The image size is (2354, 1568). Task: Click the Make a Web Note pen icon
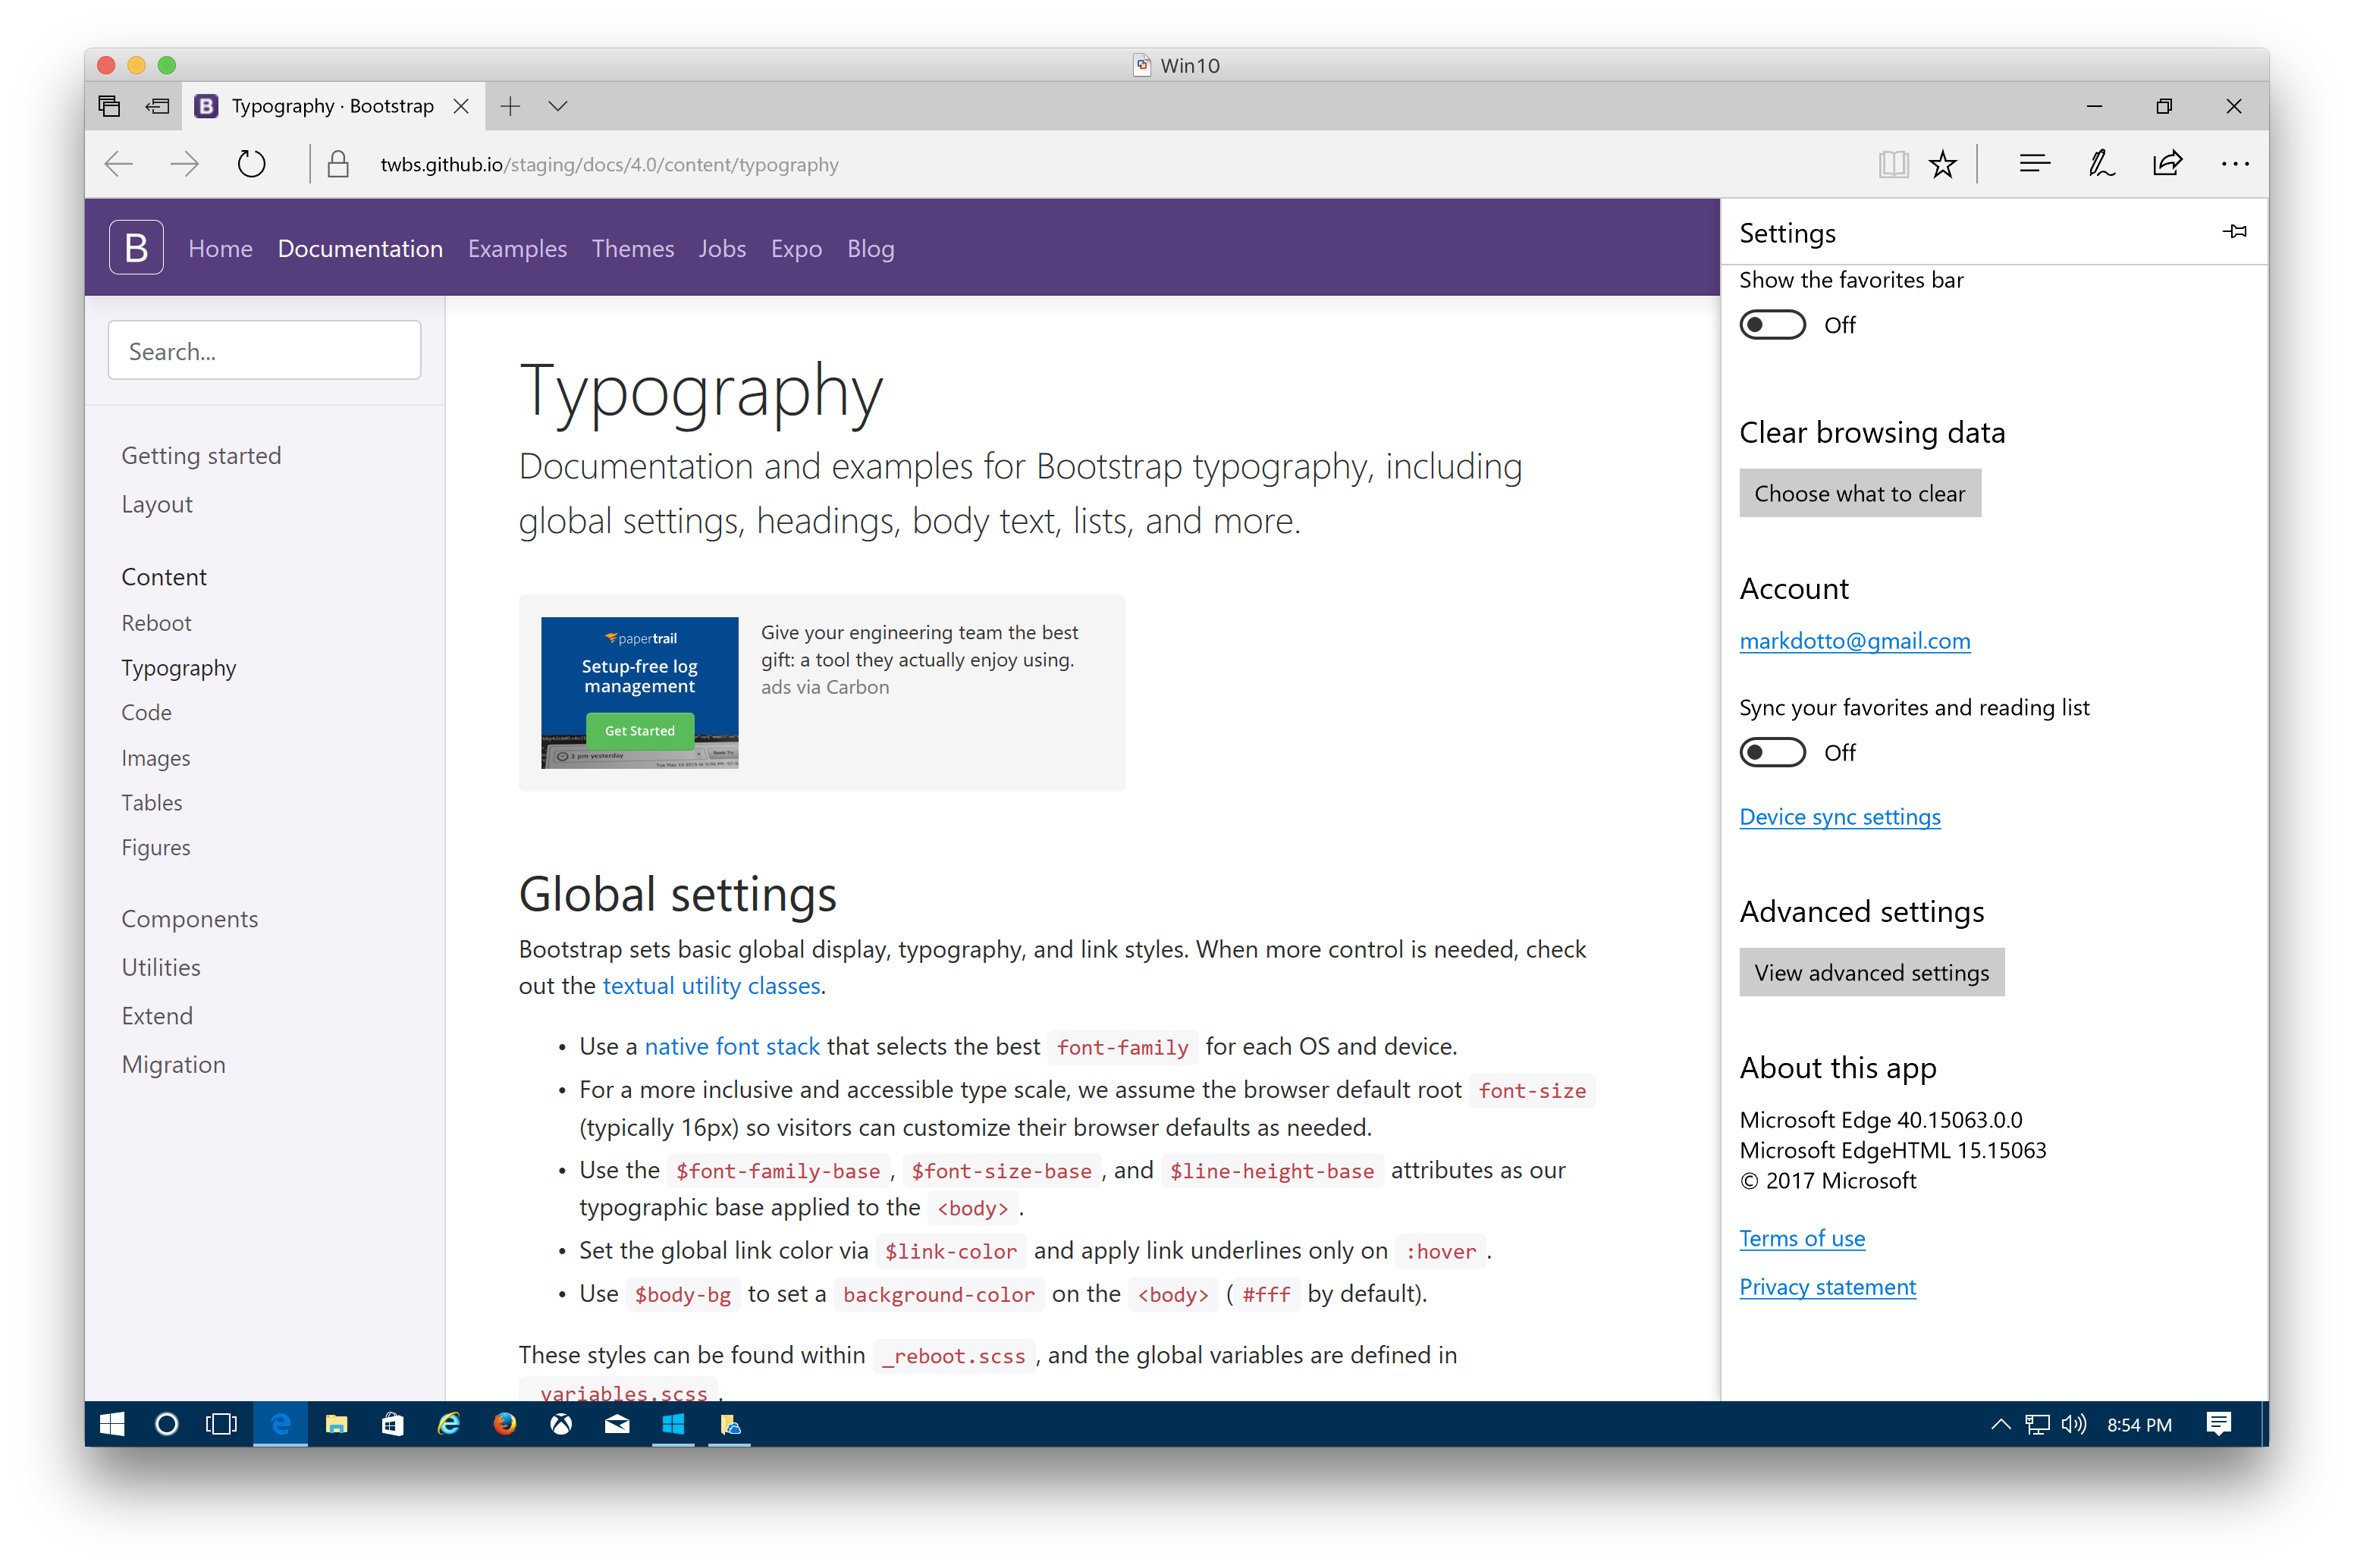(2100, 164)
